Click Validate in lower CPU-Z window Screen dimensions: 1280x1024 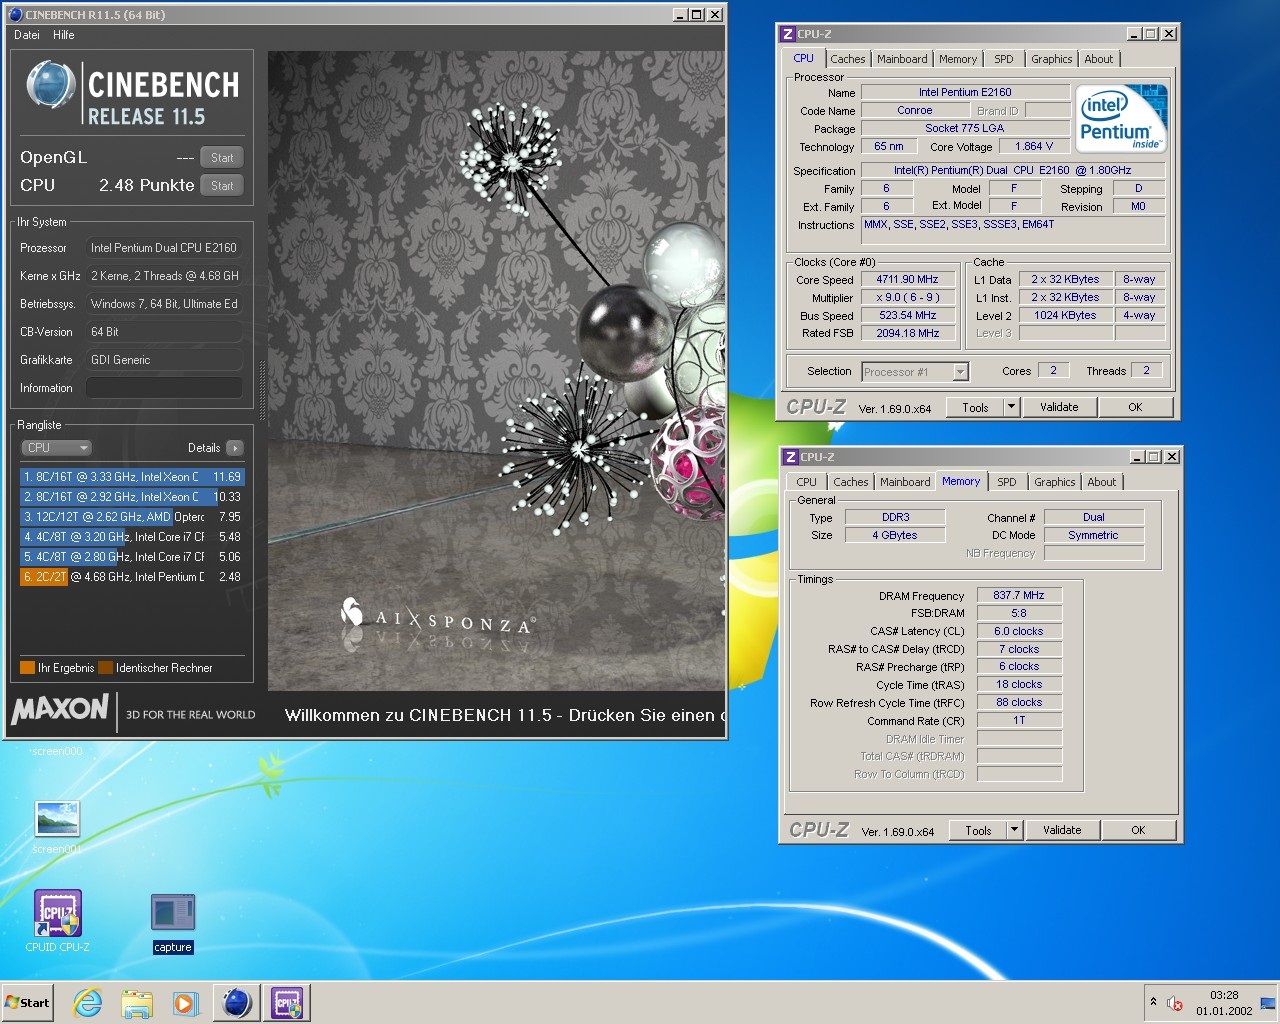pos(1062,831)
